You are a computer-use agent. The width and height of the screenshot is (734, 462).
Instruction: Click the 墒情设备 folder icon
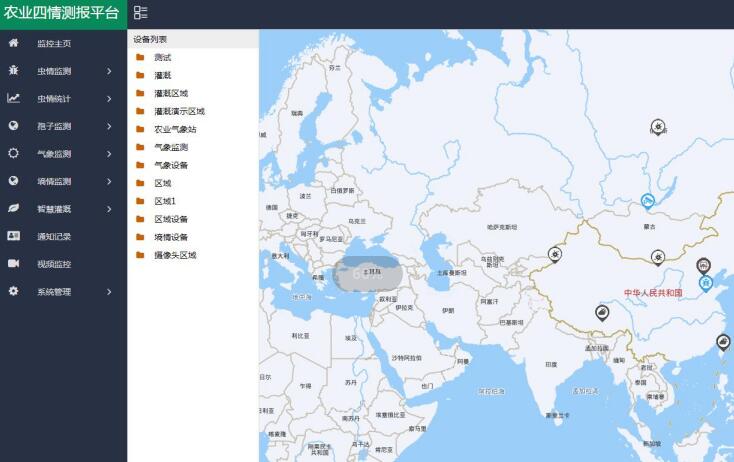140,237
